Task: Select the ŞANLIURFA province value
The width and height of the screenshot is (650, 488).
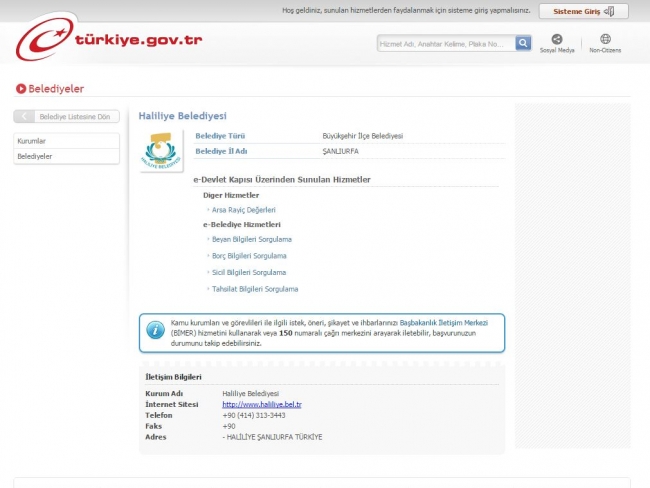Action: point(340,151)
